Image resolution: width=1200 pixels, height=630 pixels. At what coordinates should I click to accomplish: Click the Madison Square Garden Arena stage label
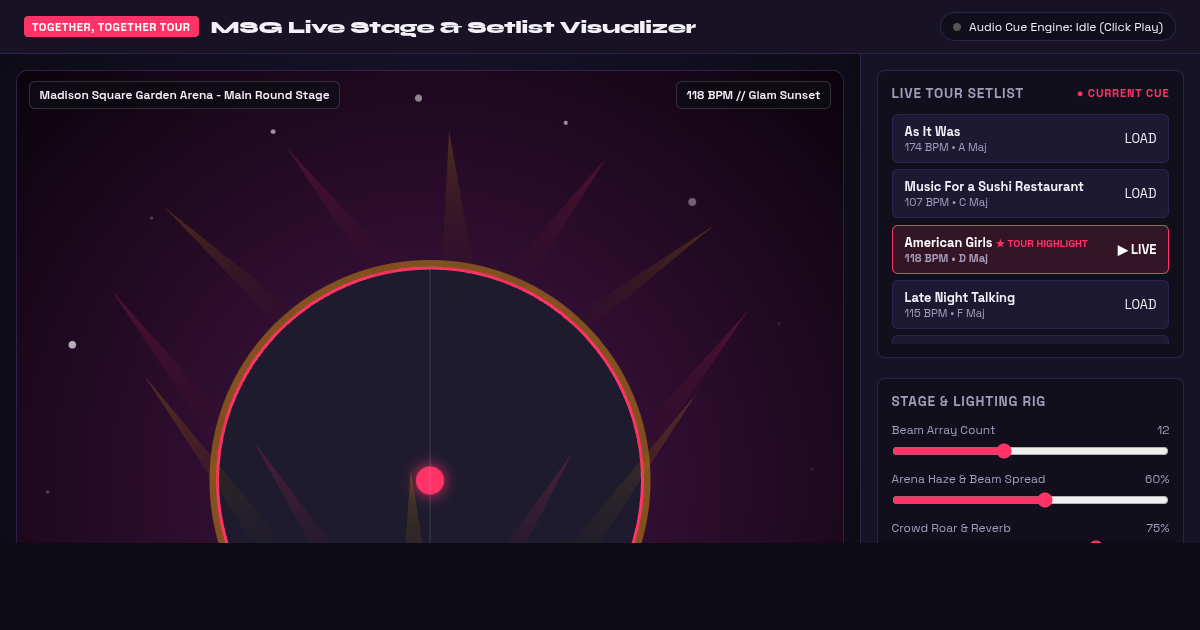click(185, 95)
